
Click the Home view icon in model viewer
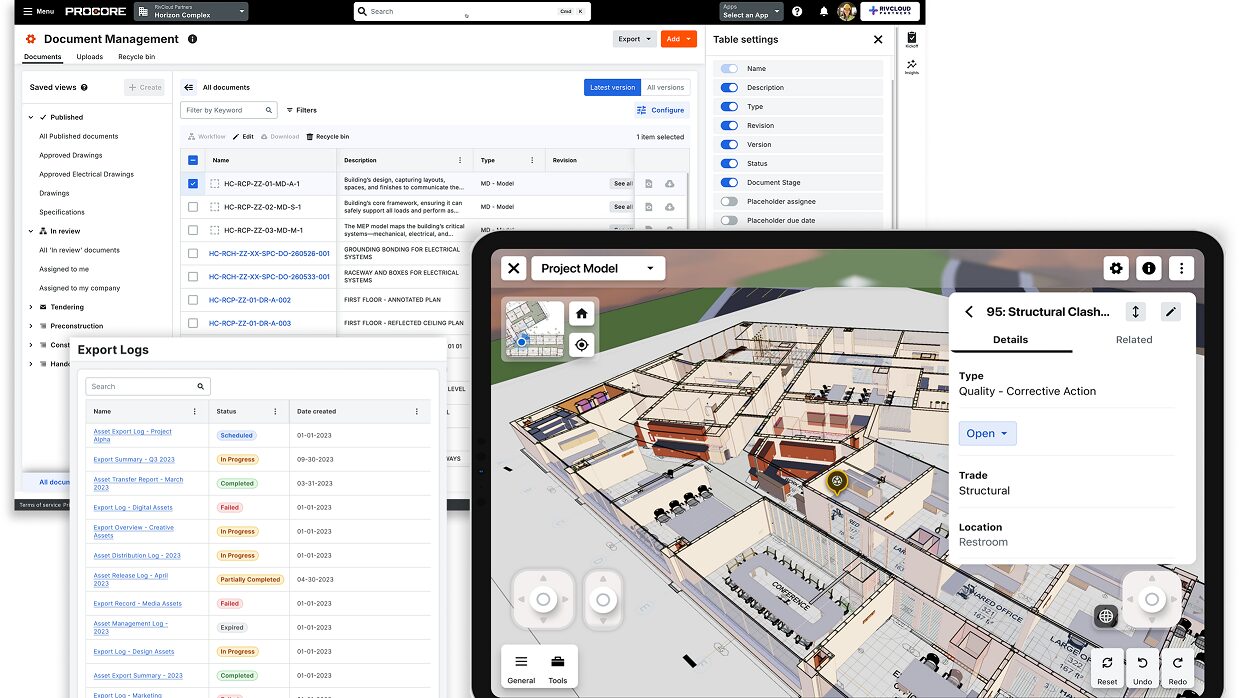click(x=581, y=314)
